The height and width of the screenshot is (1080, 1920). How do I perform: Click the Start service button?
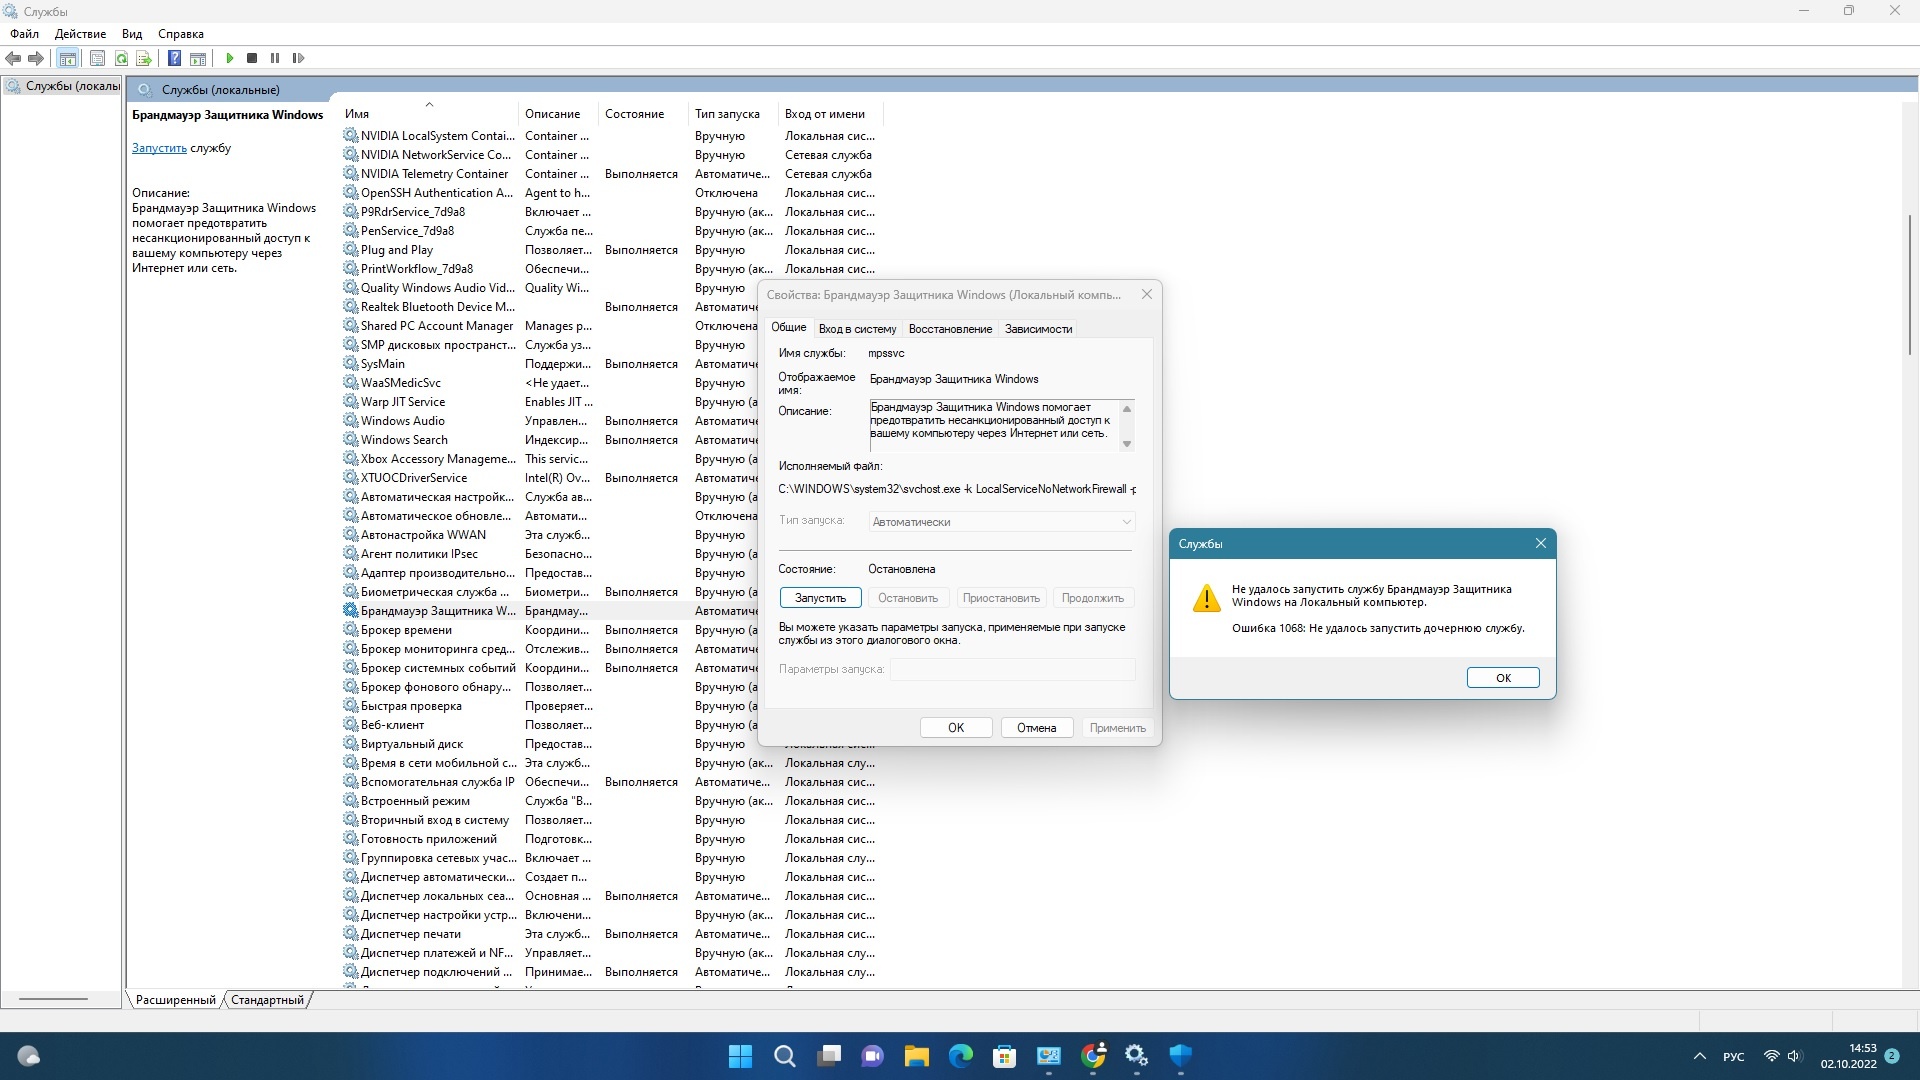(x=822, y=599)
